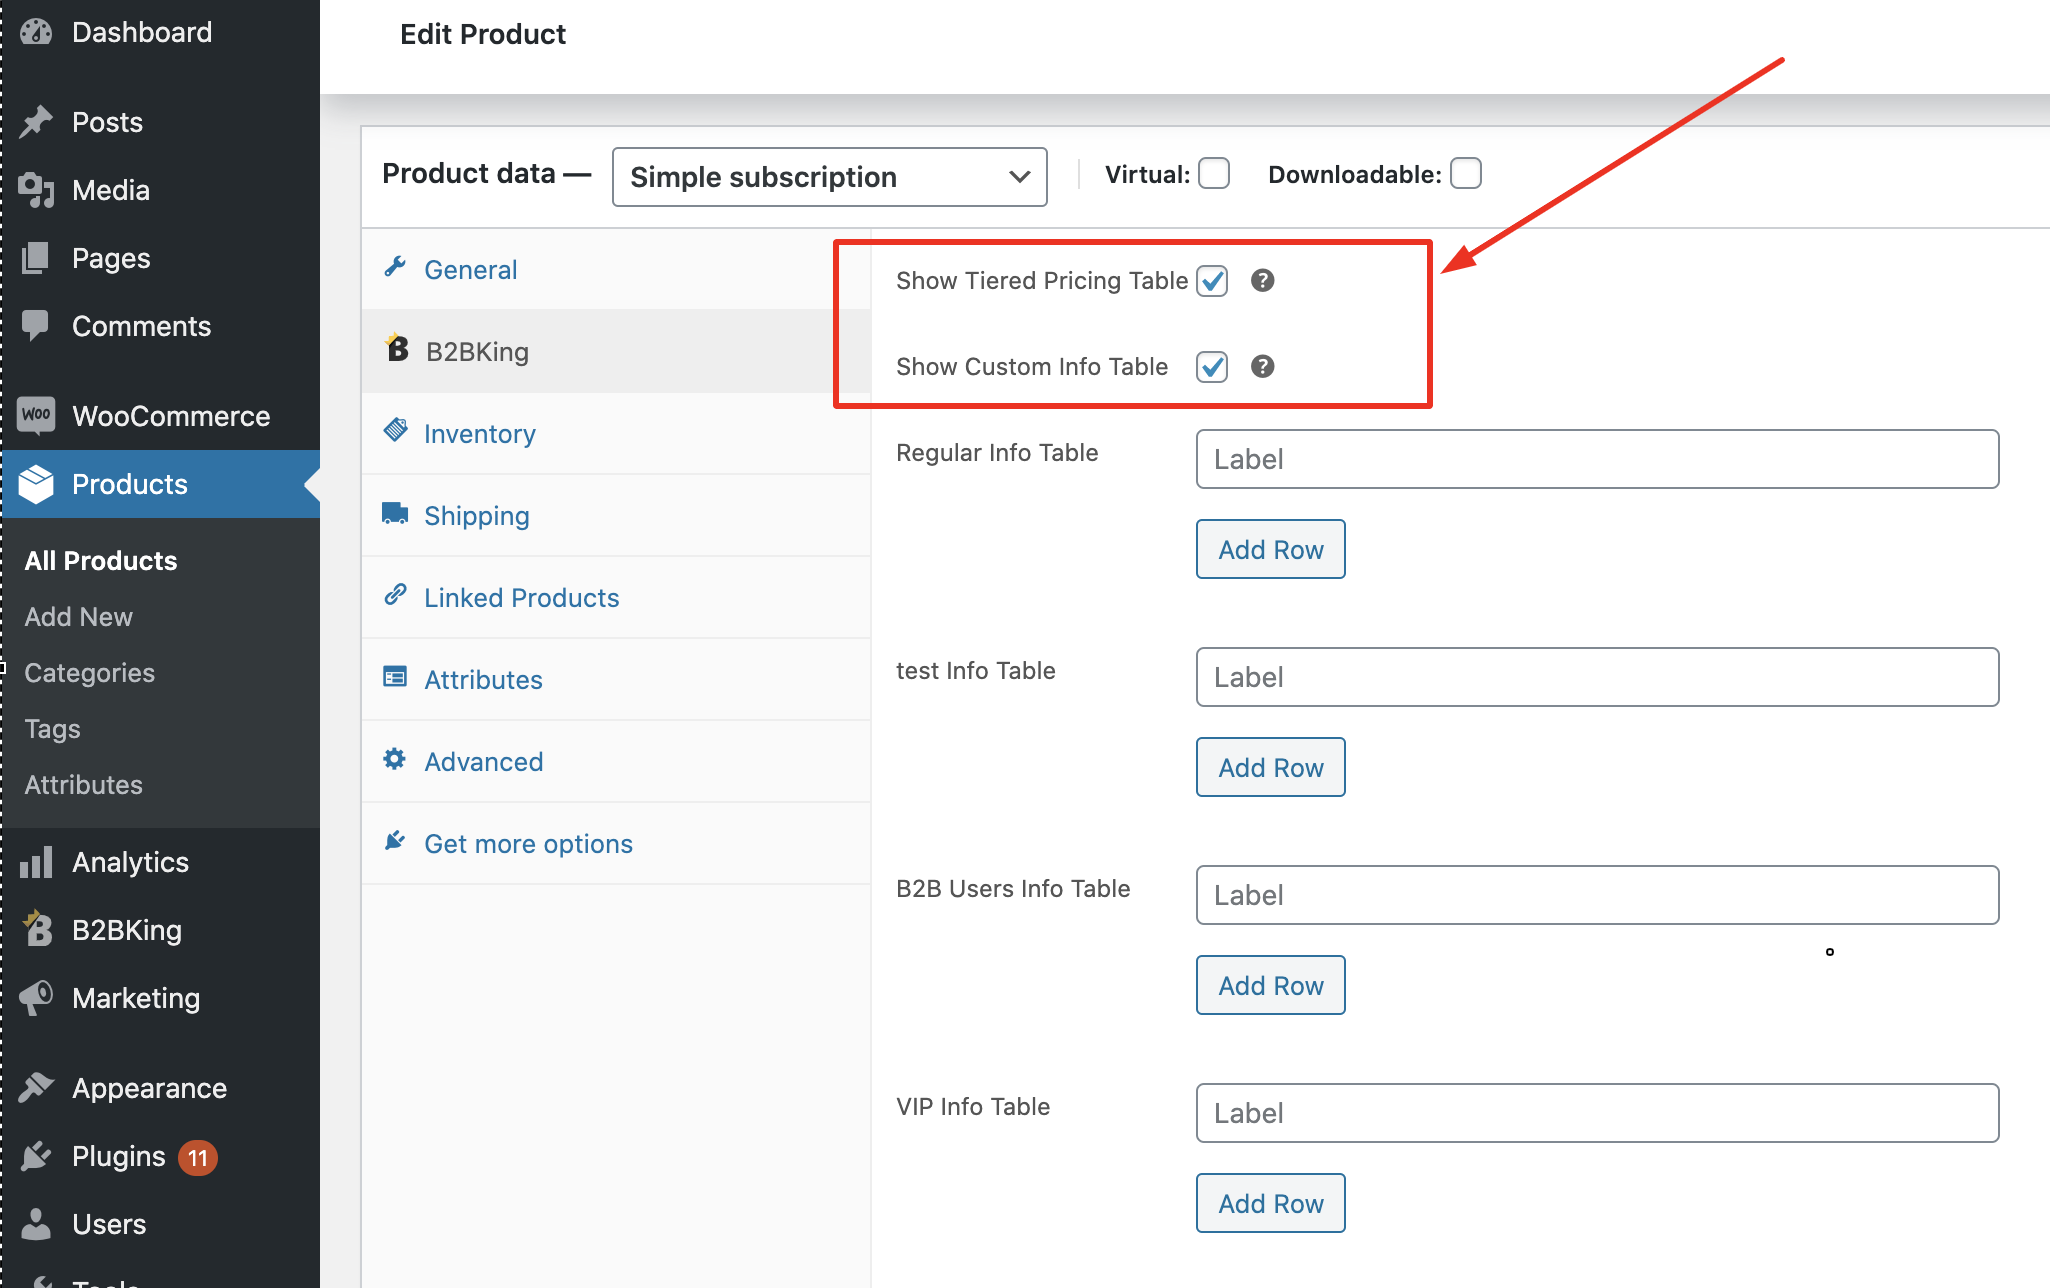
Task: Click the Marketing megaphone icon
Action: click(x=36, y=998)
